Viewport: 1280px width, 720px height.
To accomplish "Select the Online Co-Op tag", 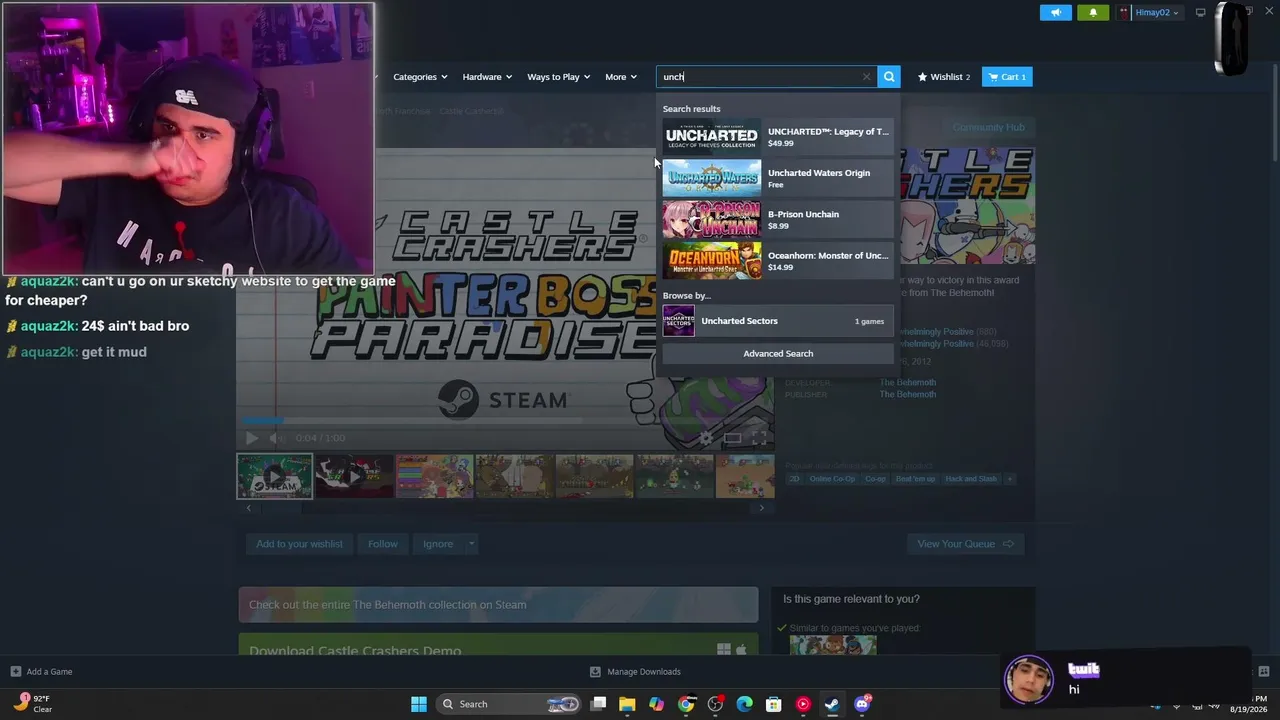I will (x=832, y=479).
